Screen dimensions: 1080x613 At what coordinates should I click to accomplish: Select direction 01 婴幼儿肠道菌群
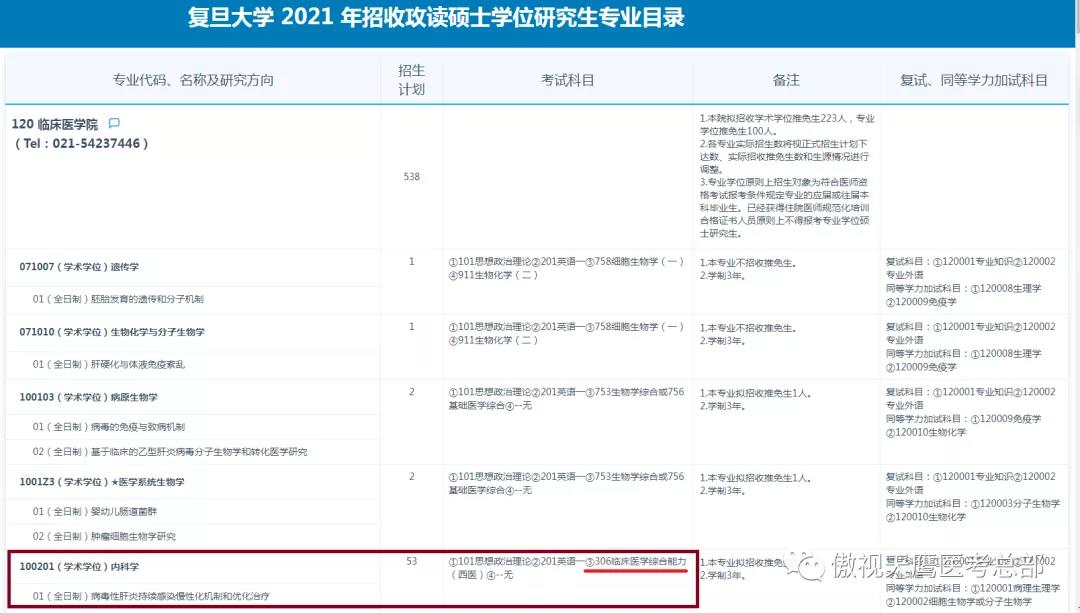coord(95,511)
